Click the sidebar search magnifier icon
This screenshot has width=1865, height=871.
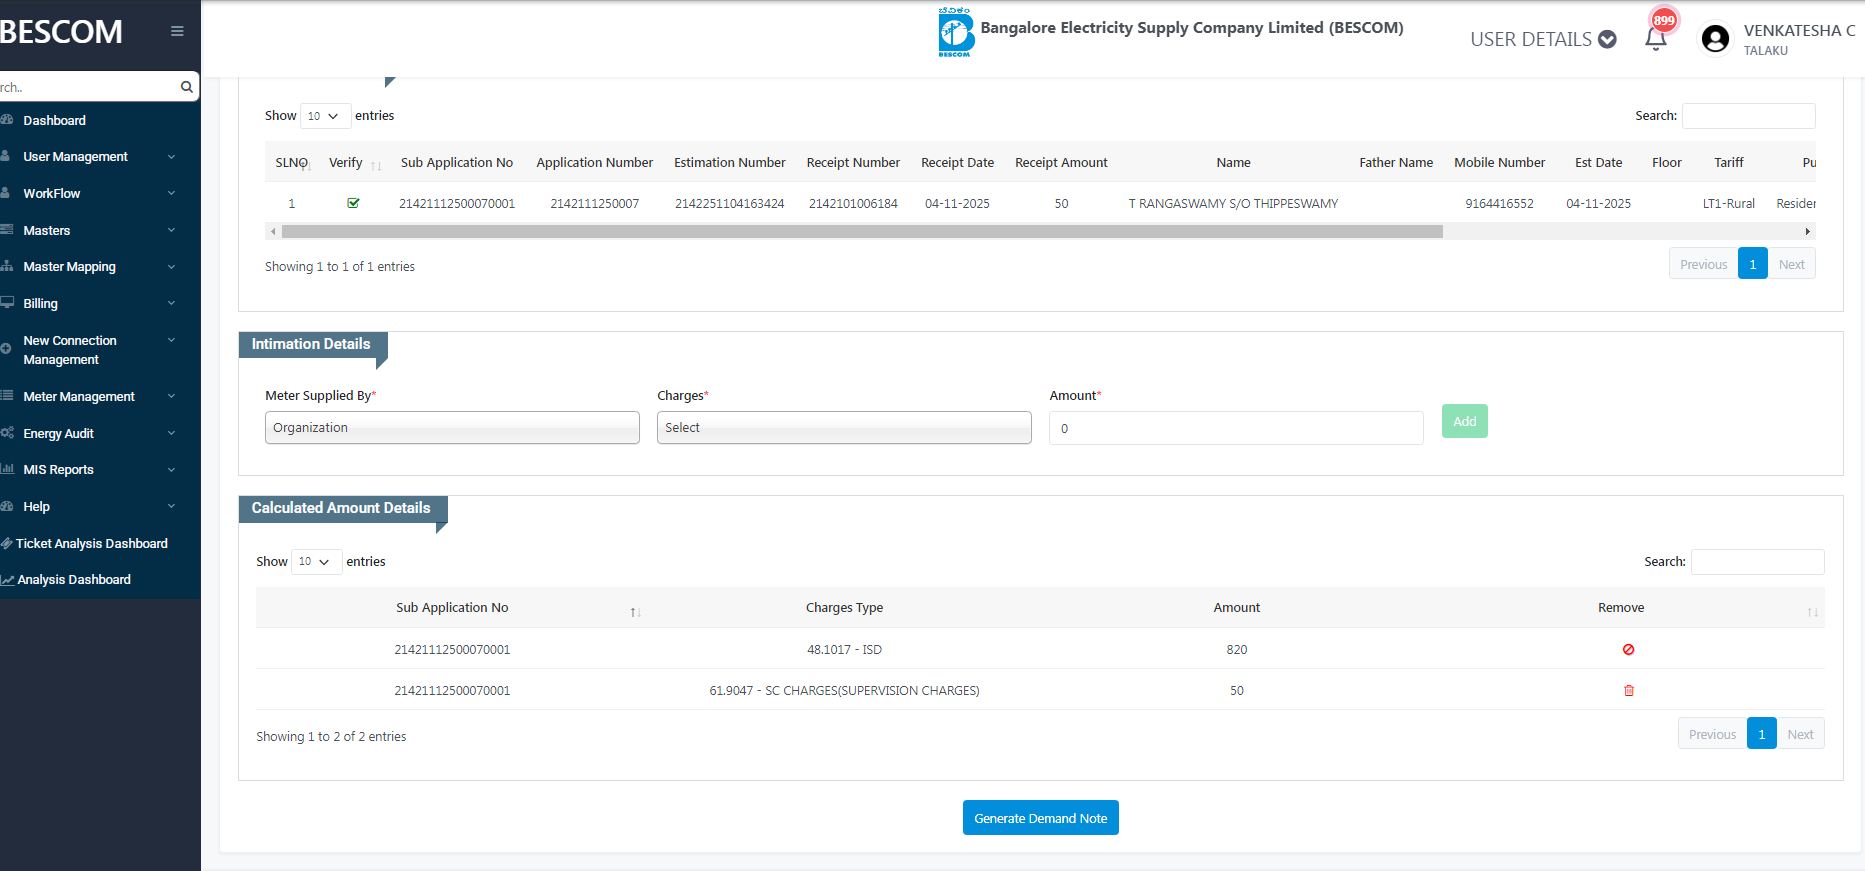(x=186, y=87)
